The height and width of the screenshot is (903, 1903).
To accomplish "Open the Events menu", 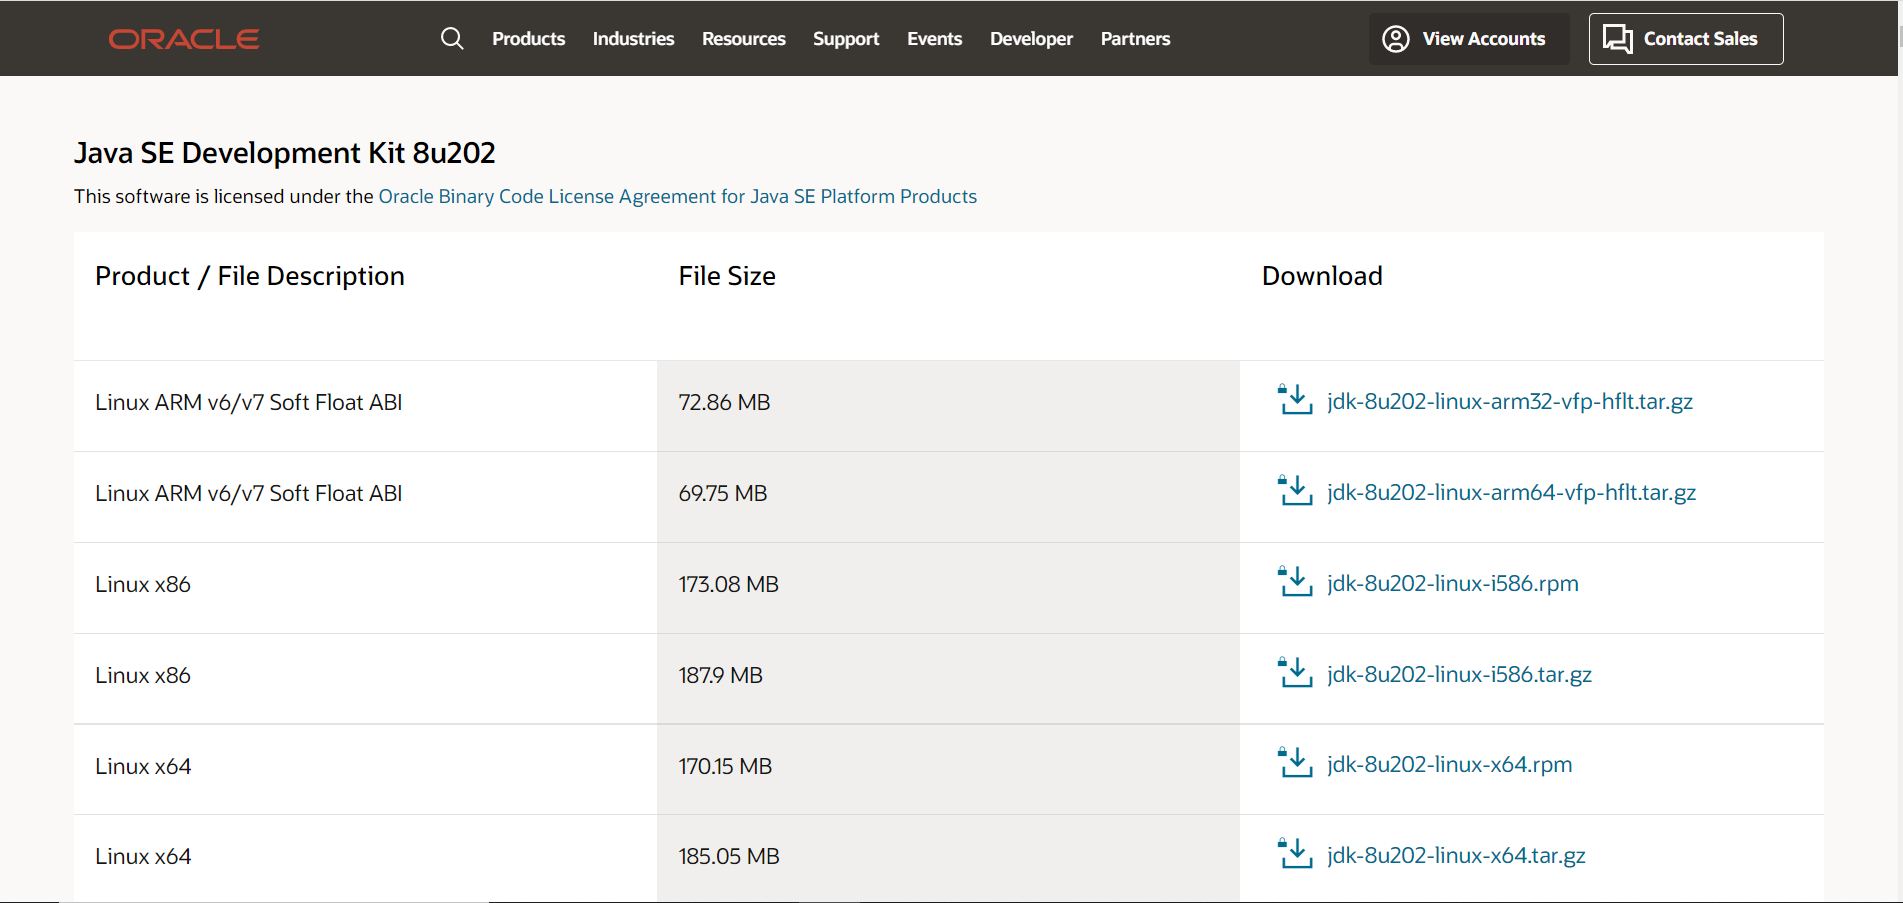I will click(x=934, y=39).
